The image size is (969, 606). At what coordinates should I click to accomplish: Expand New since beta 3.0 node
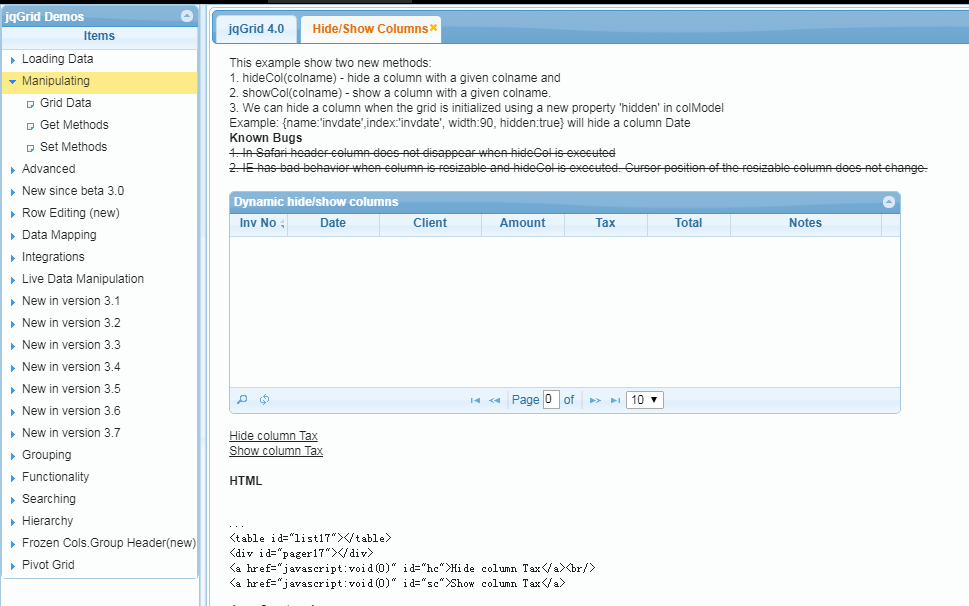point(12,192)
